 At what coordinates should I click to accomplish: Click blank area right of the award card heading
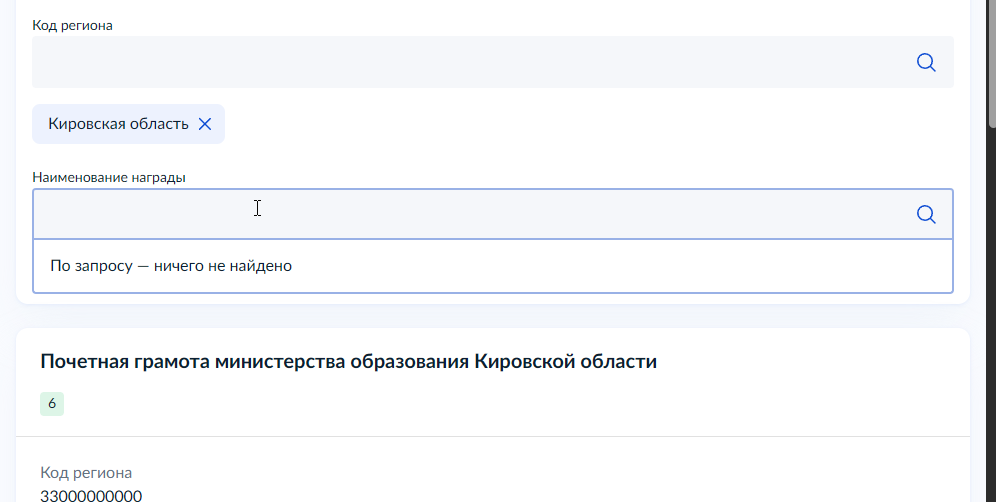(x=820, y=362)
